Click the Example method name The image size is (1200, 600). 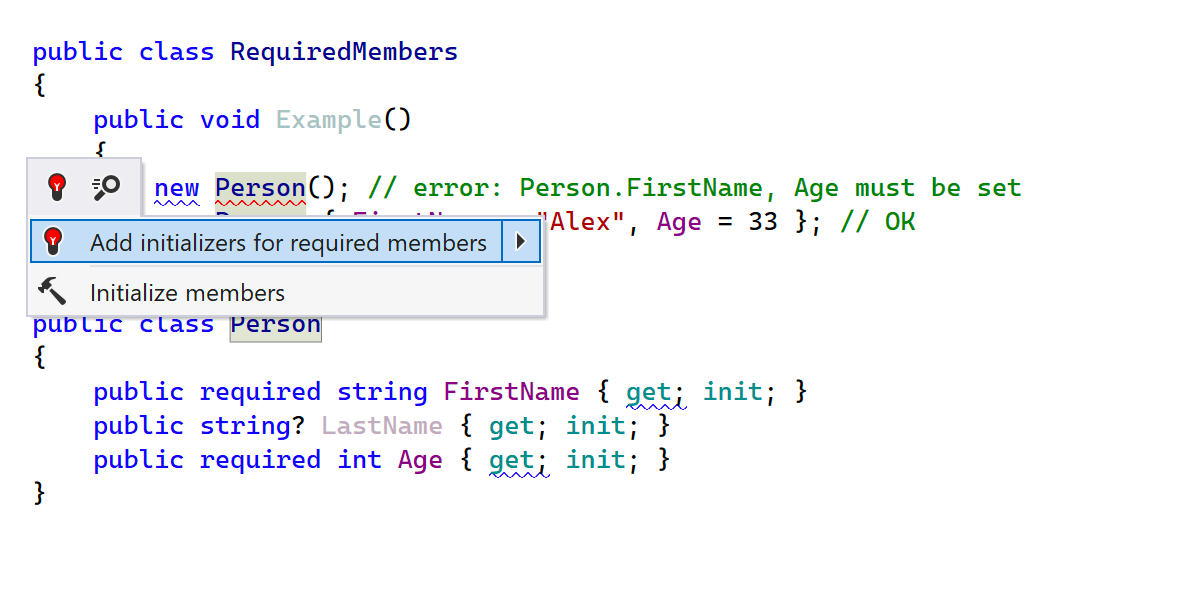[329, 120]
